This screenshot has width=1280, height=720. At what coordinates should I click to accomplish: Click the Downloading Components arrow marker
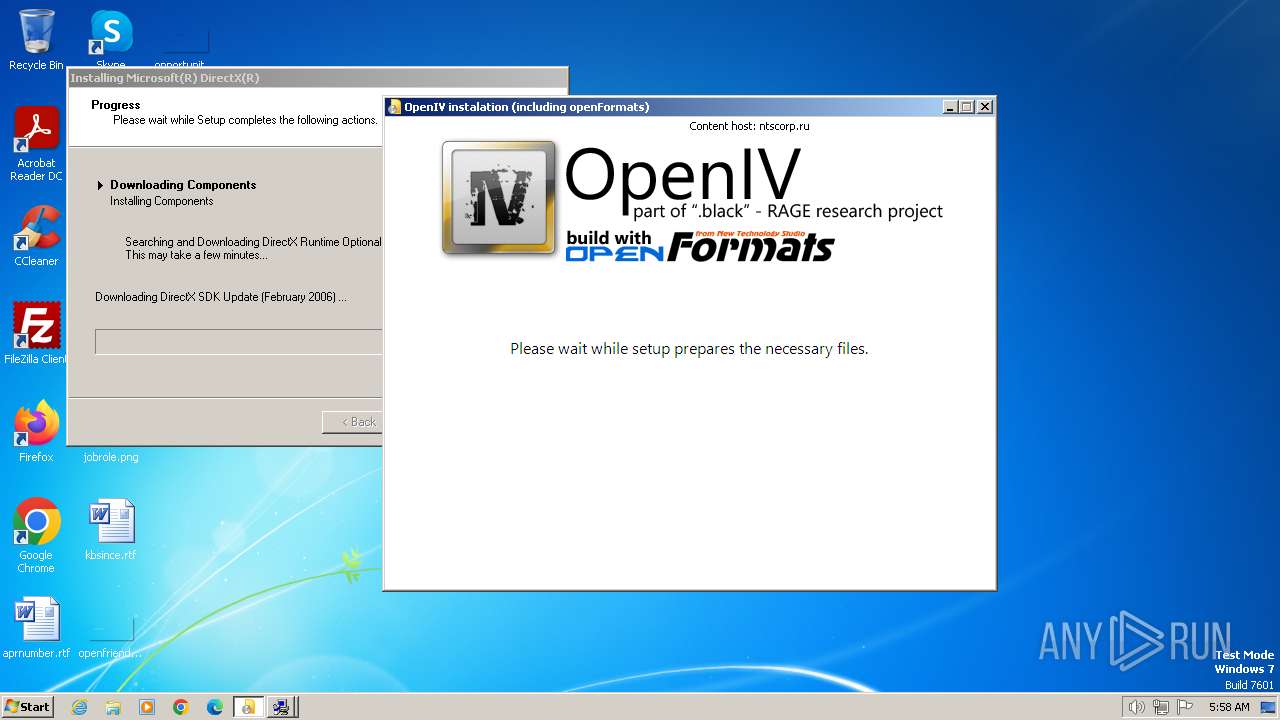point(100,185)
